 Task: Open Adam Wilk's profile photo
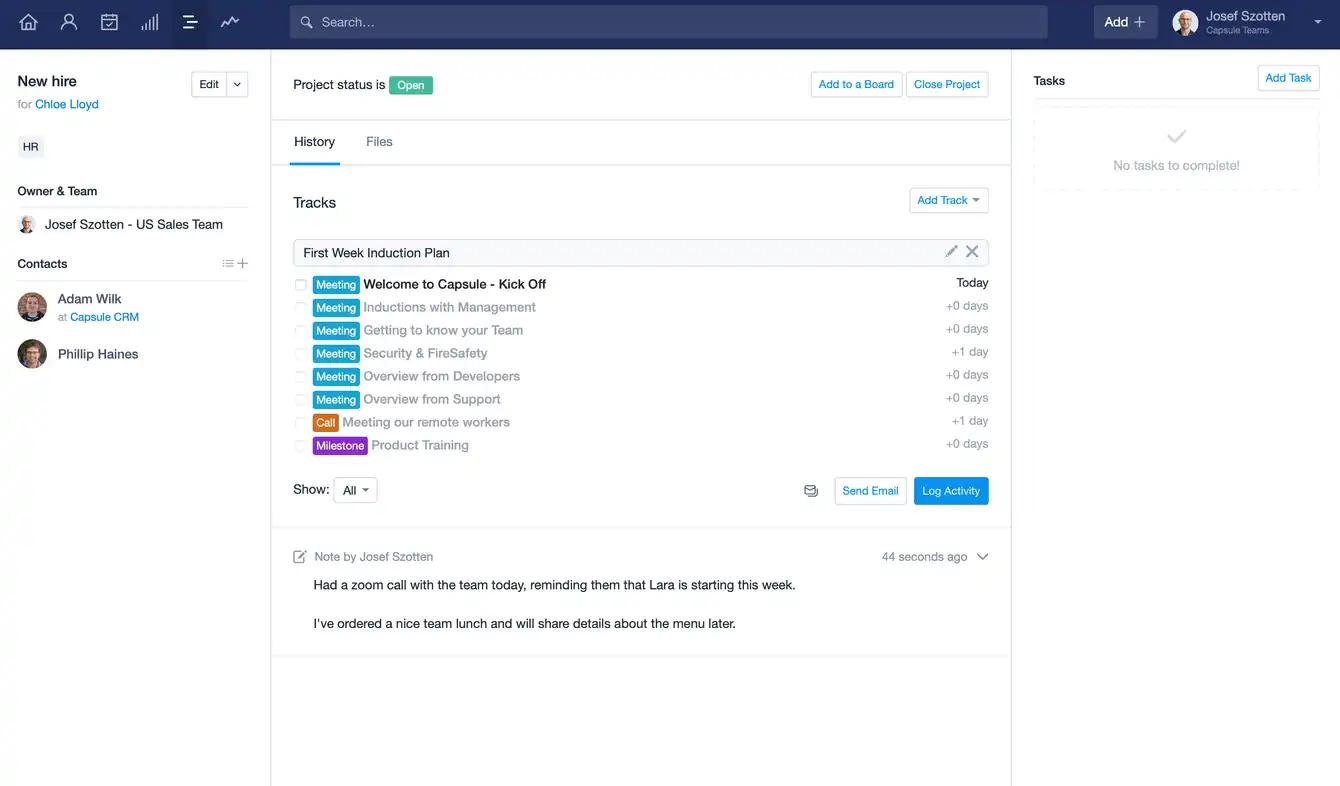32,307
